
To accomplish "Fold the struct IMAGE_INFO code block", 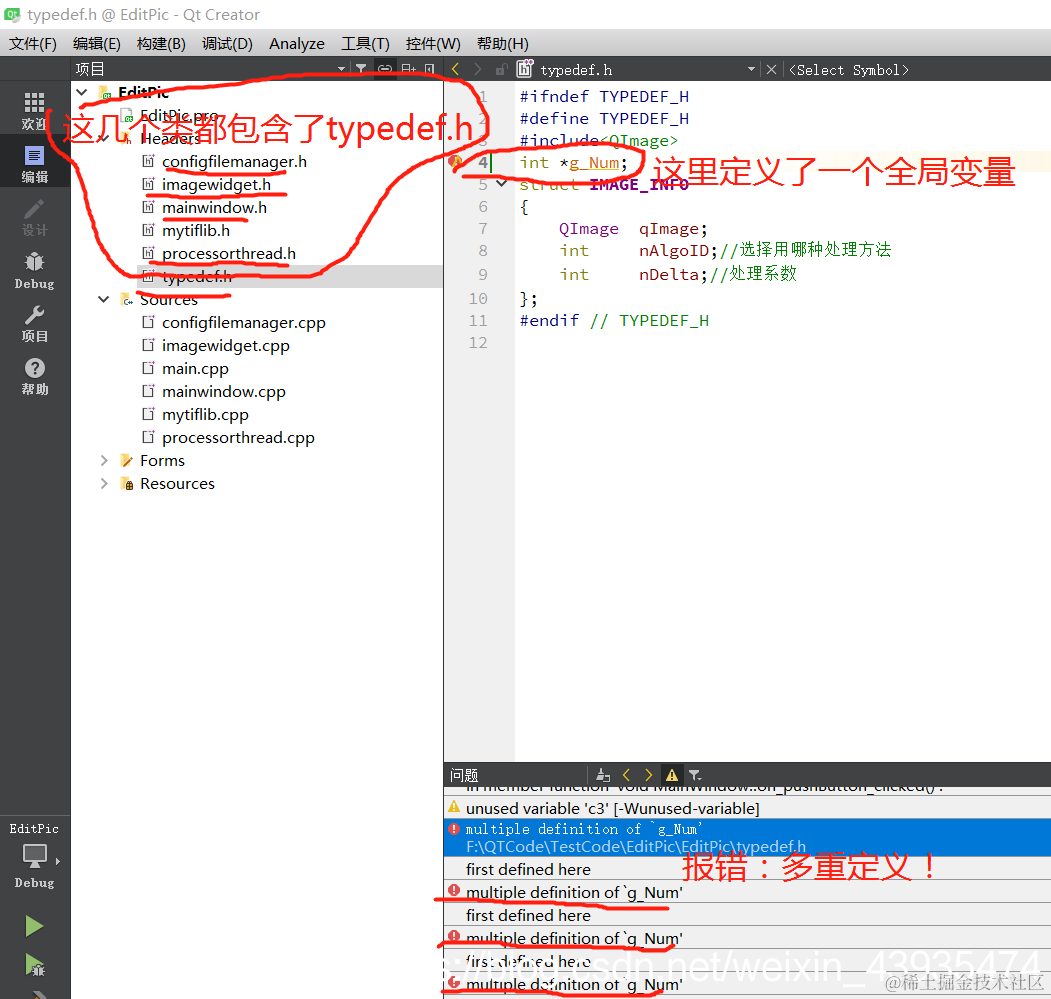I will click(x=501, y=184).
